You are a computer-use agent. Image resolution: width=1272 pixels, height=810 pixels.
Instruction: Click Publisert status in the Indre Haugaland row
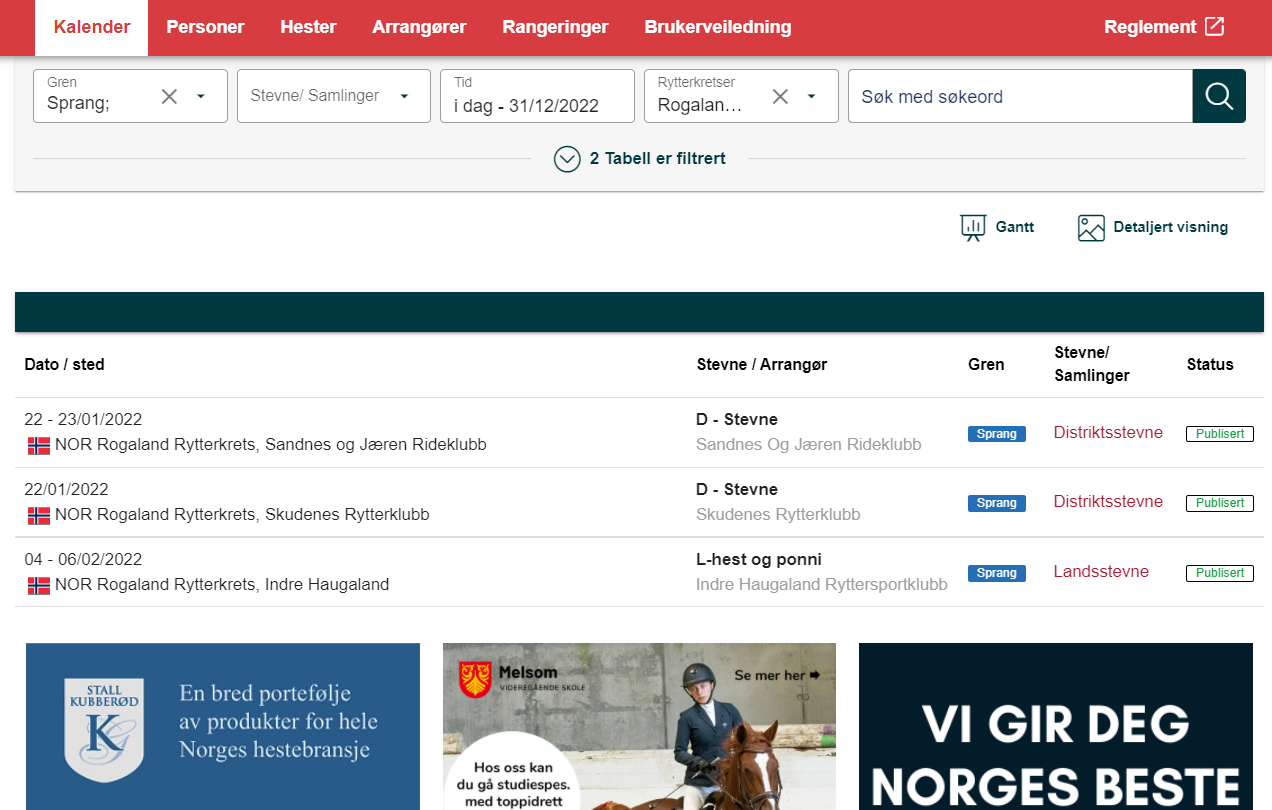pyautogui.click(x=1220, y=573)
